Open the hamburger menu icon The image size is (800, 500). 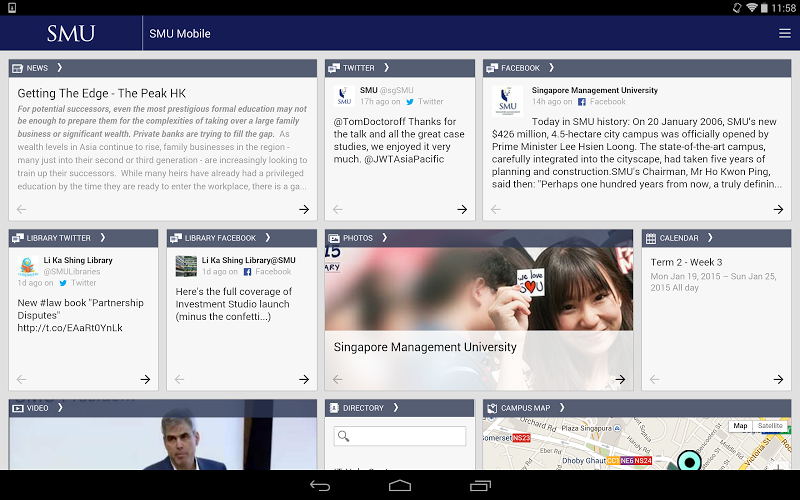click(785, 34)
